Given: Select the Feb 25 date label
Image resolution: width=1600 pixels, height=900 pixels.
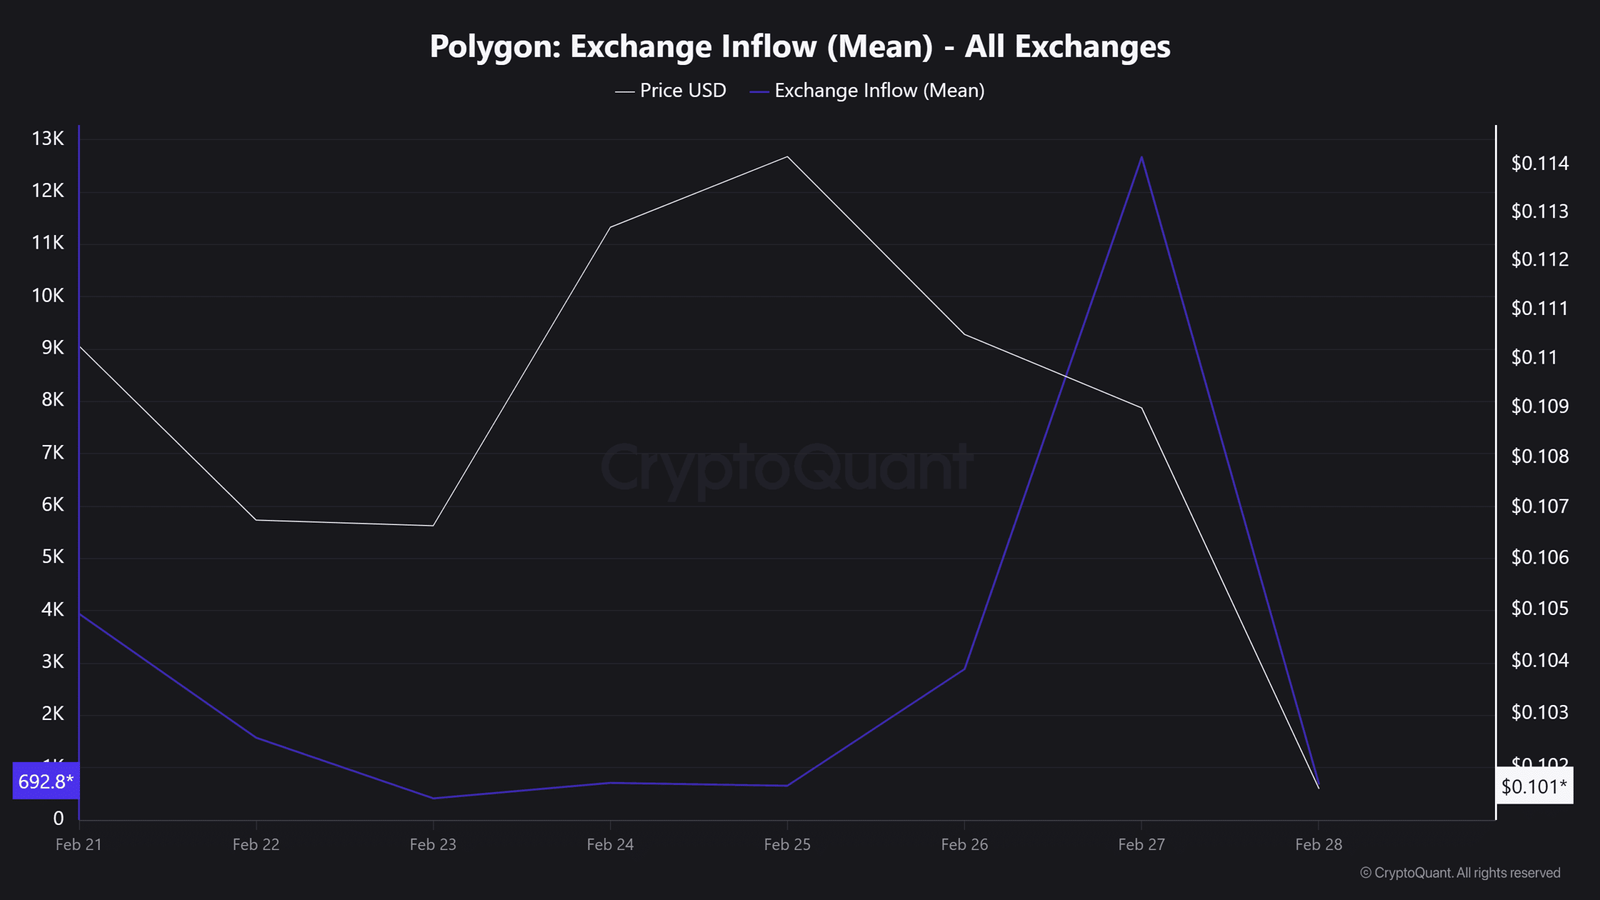Looking at the screenshot, I should tap(787, 845).
